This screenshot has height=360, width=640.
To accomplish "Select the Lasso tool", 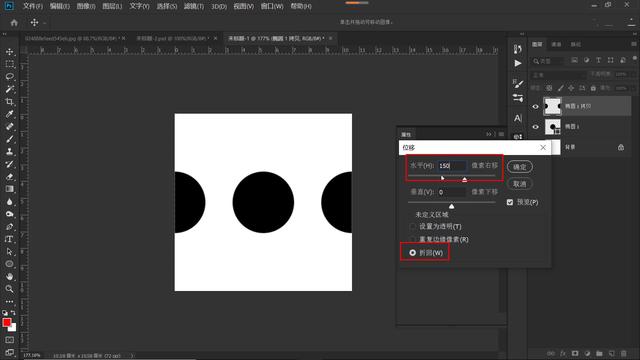I will [x=9, y=77].
